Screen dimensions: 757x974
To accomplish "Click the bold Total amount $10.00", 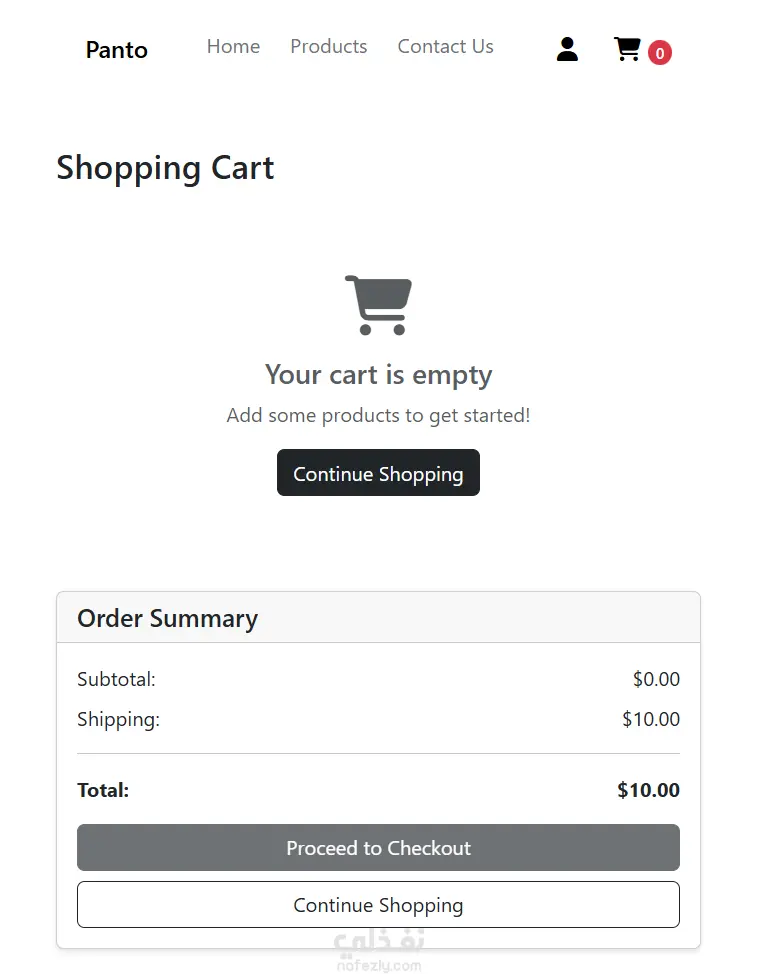I will 648,790.
